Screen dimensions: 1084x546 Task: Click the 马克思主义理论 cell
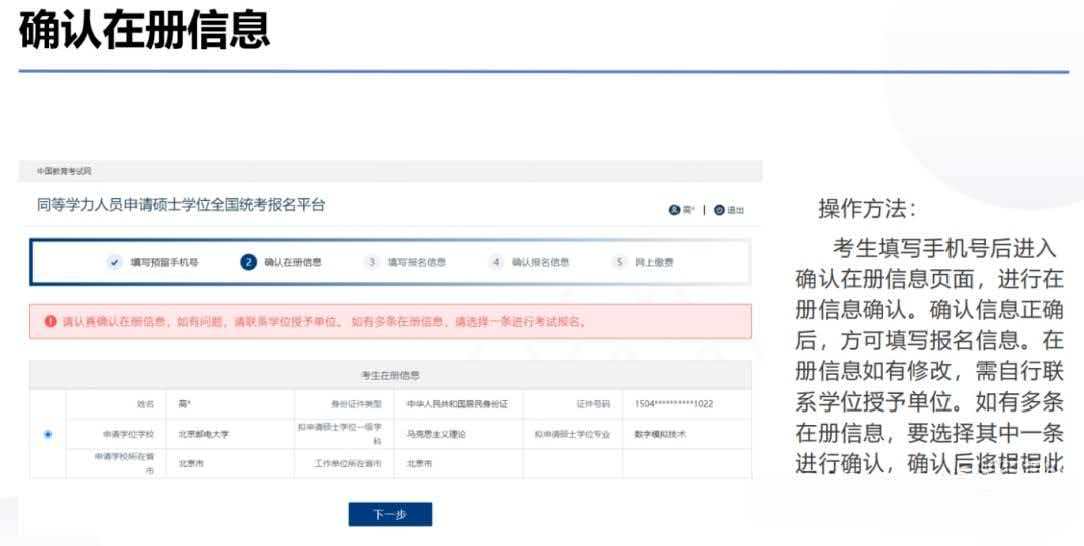[436, 435]
